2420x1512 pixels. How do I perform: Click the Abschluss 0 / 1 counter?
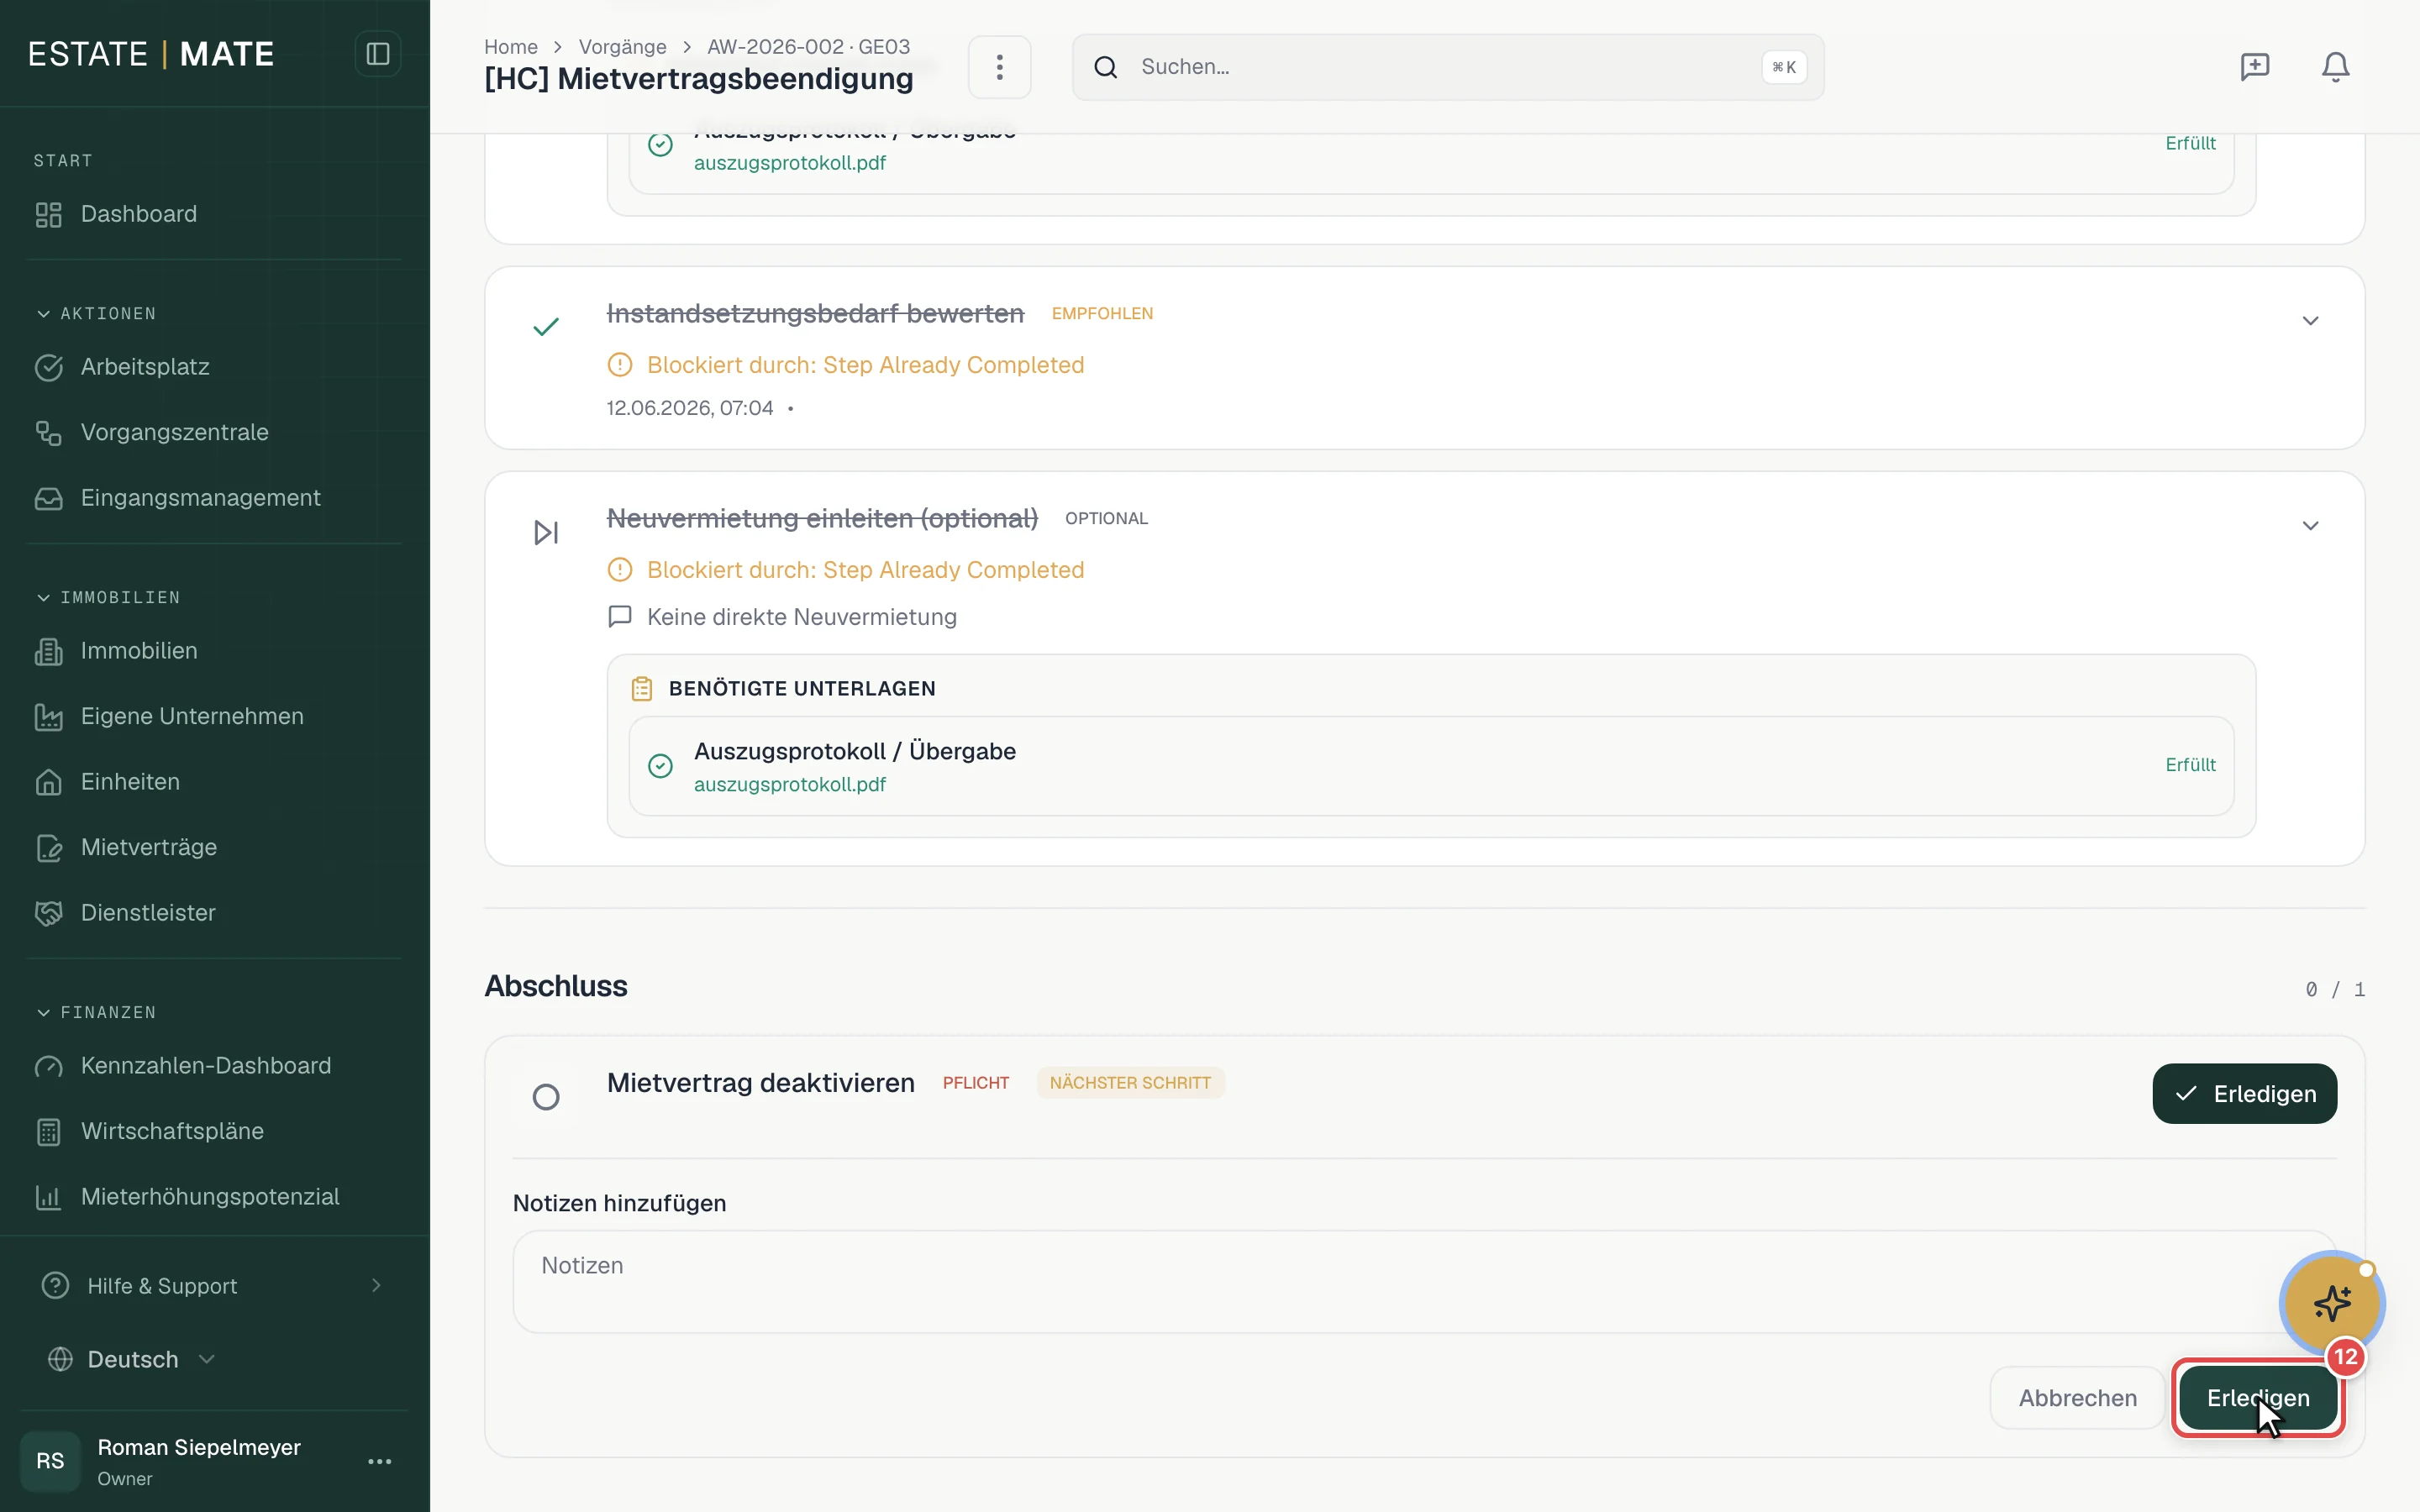pyautogui.click(x=2335, y=990)
